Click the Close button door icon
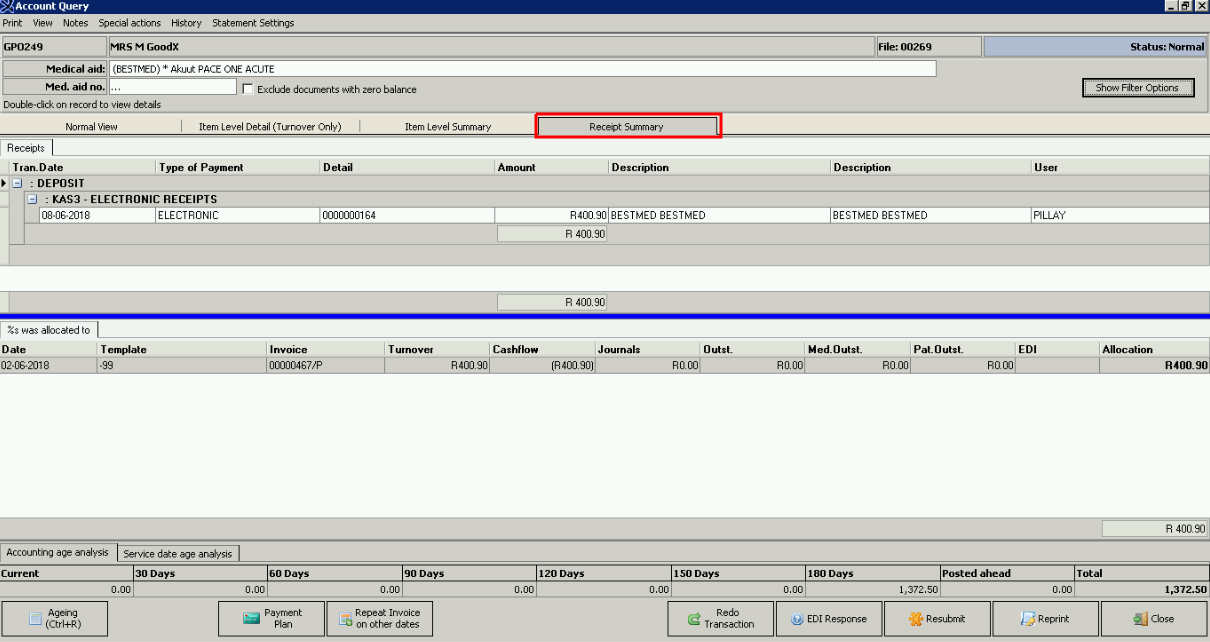1210x642 pixels. (1139, 619)
